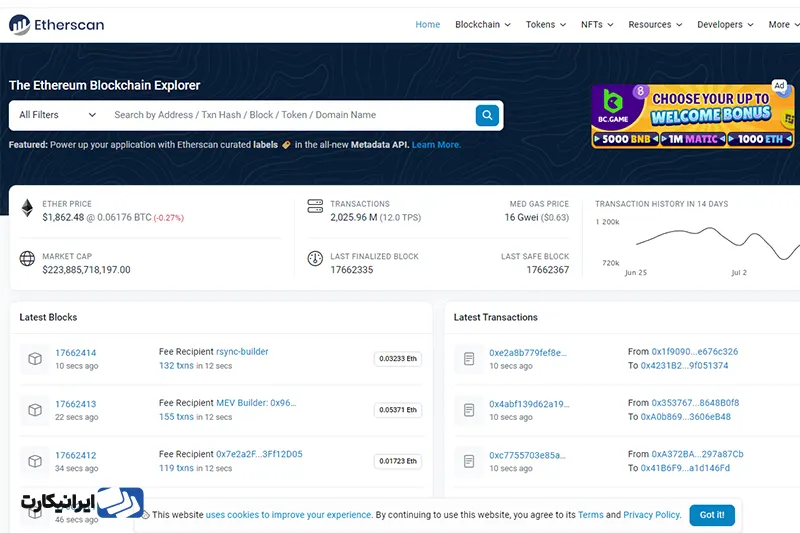
Task: Expand the Tokens menu
Action: click(546, 24)
